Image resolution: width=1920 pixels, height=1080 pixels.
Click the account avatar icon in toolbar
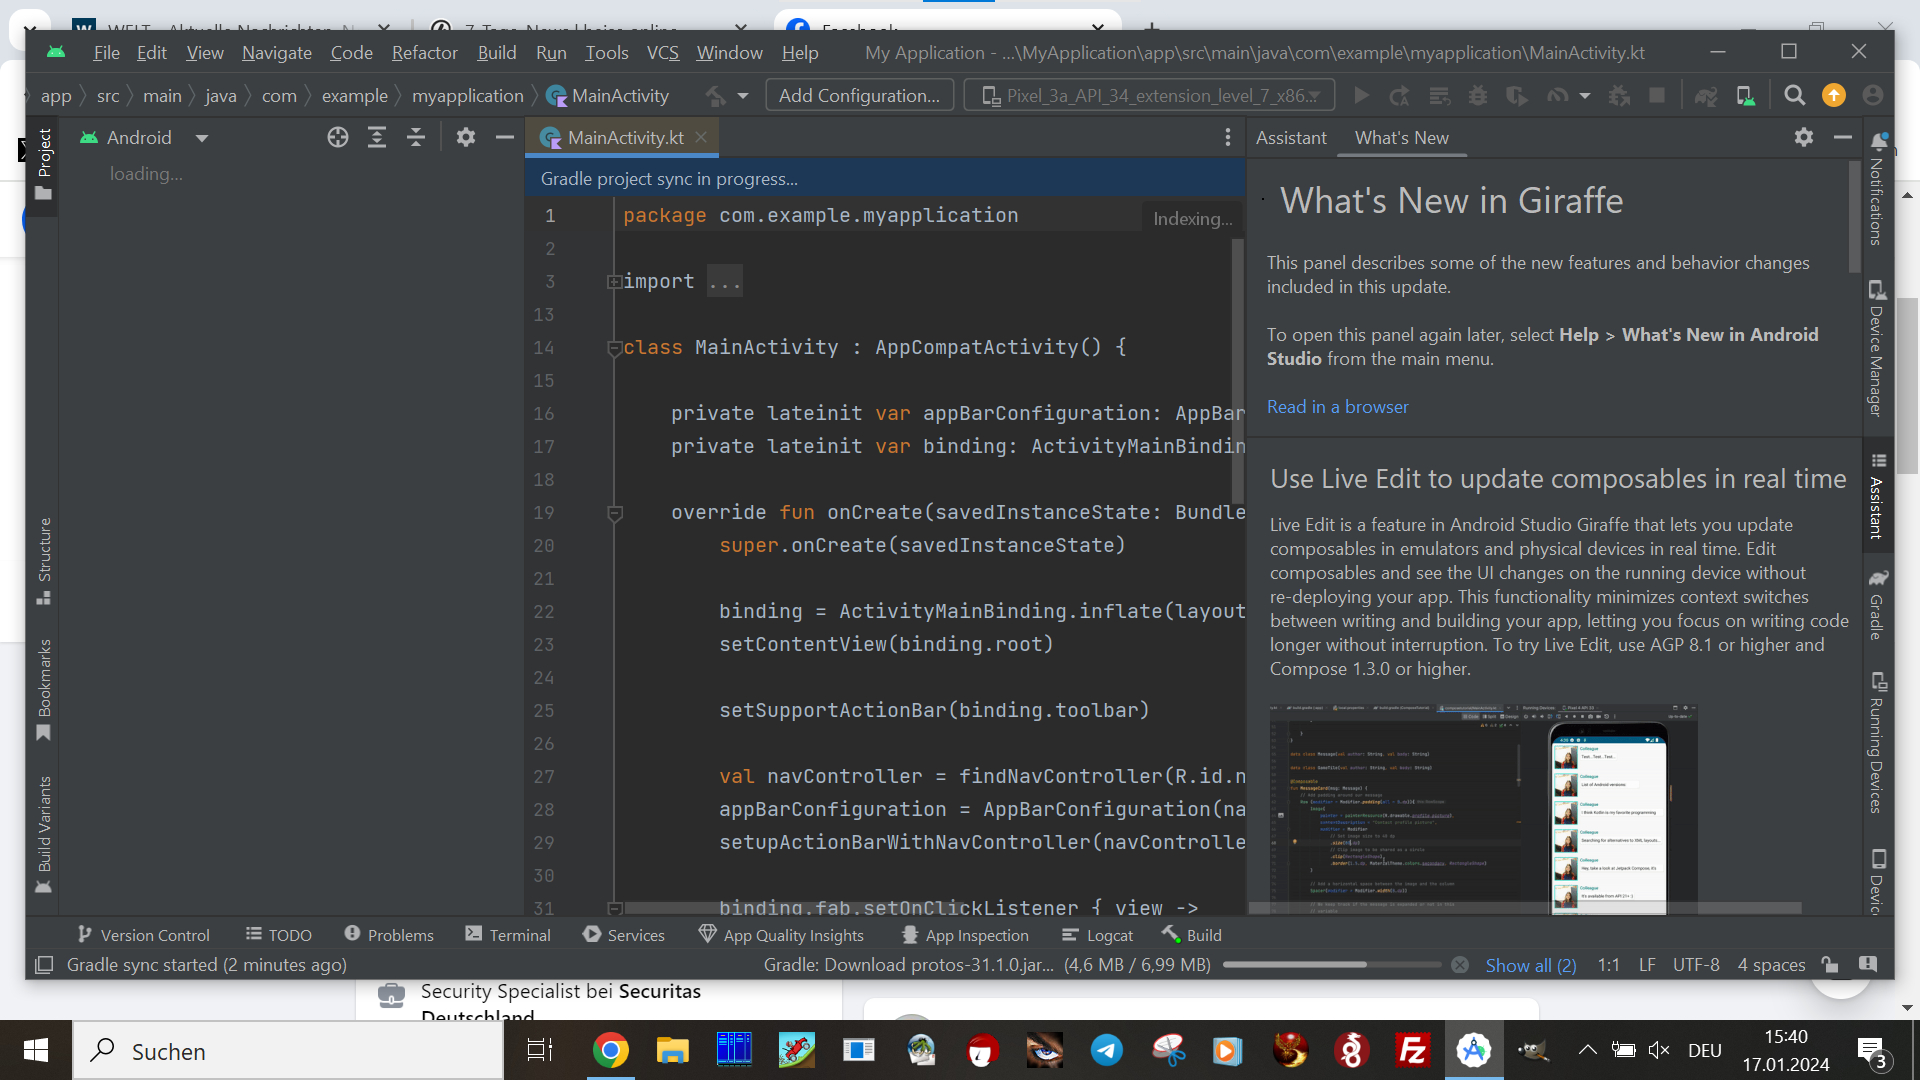[1873, 96]
